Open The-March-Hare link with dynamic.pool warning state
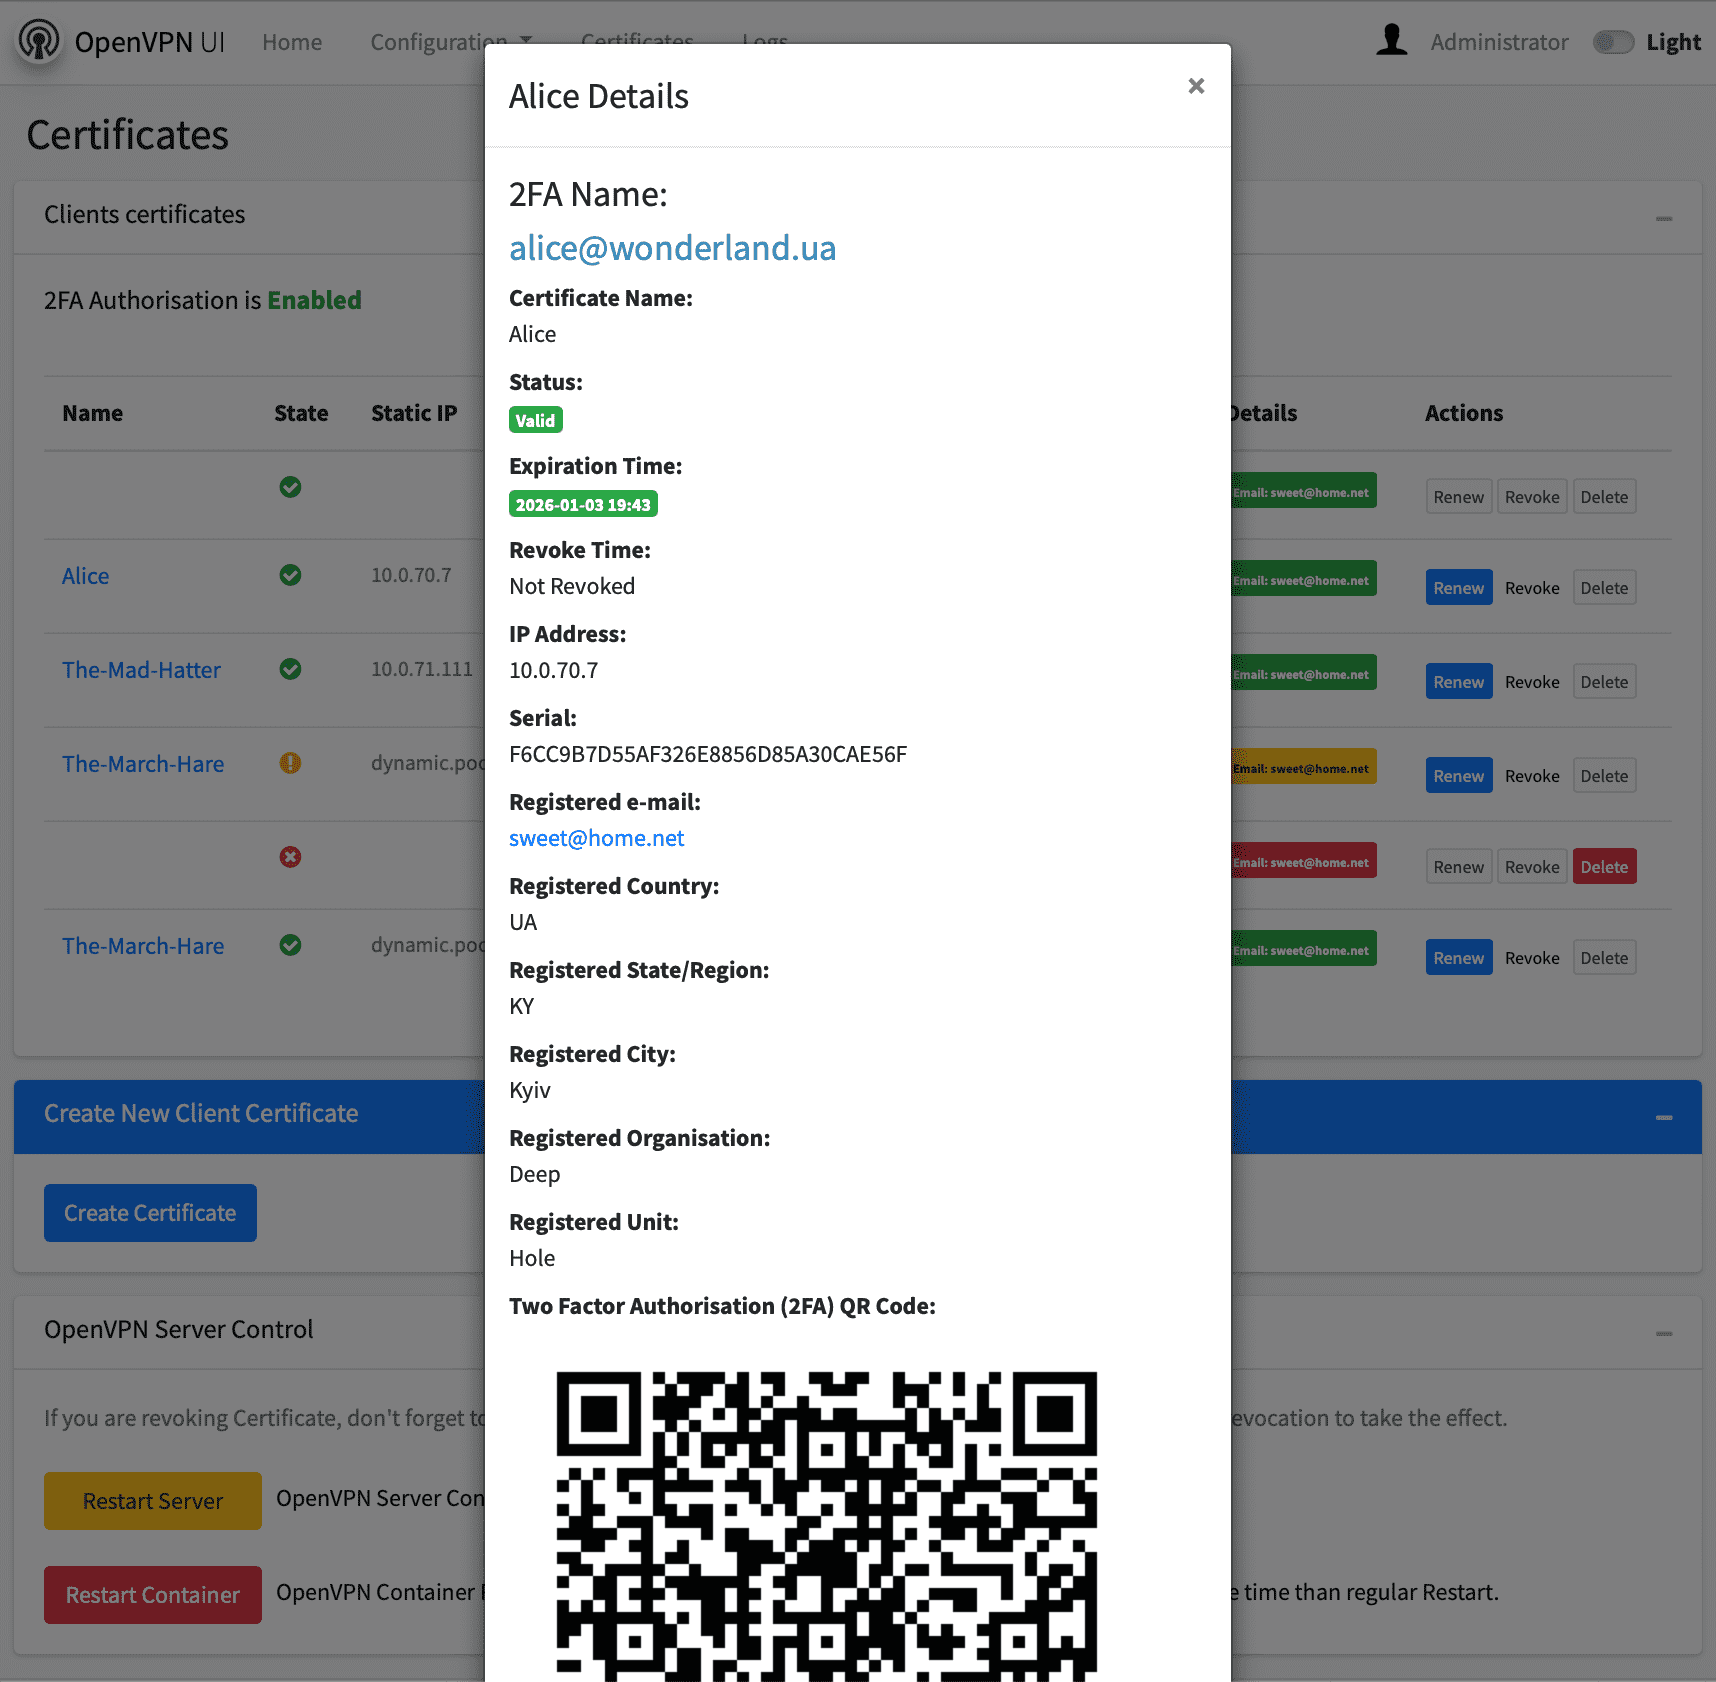Image resolution: width=1716 pixels, height=1682 pixels. pos(143,764)
